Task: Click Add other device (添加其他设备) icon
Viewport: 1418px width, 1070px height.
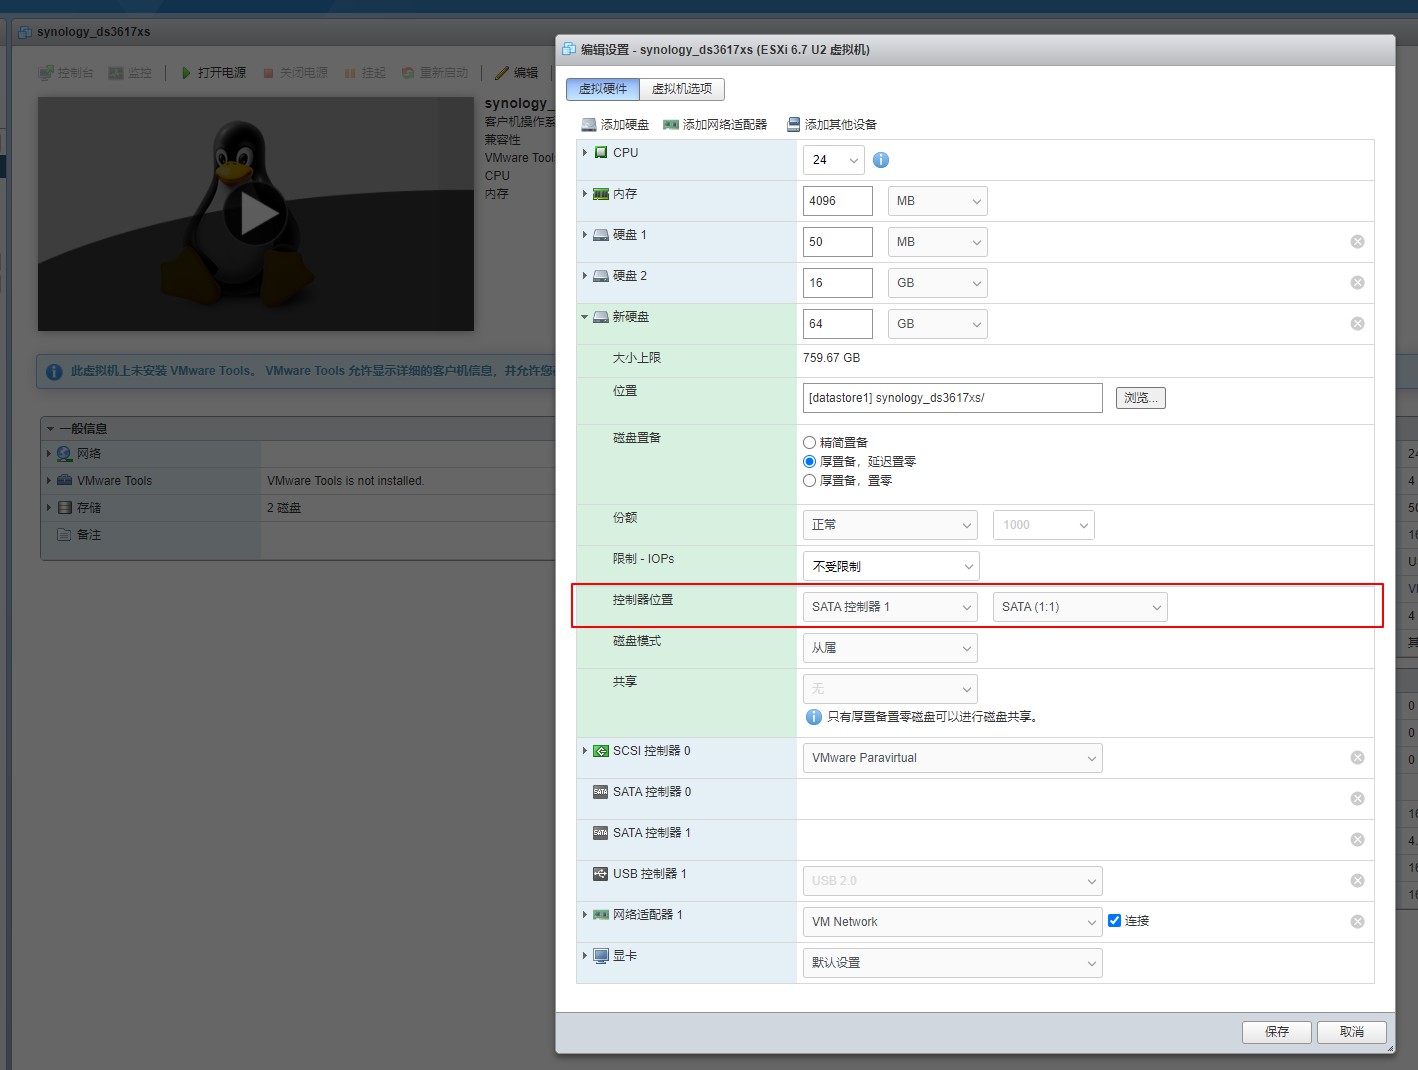Action: pos(794,125)
